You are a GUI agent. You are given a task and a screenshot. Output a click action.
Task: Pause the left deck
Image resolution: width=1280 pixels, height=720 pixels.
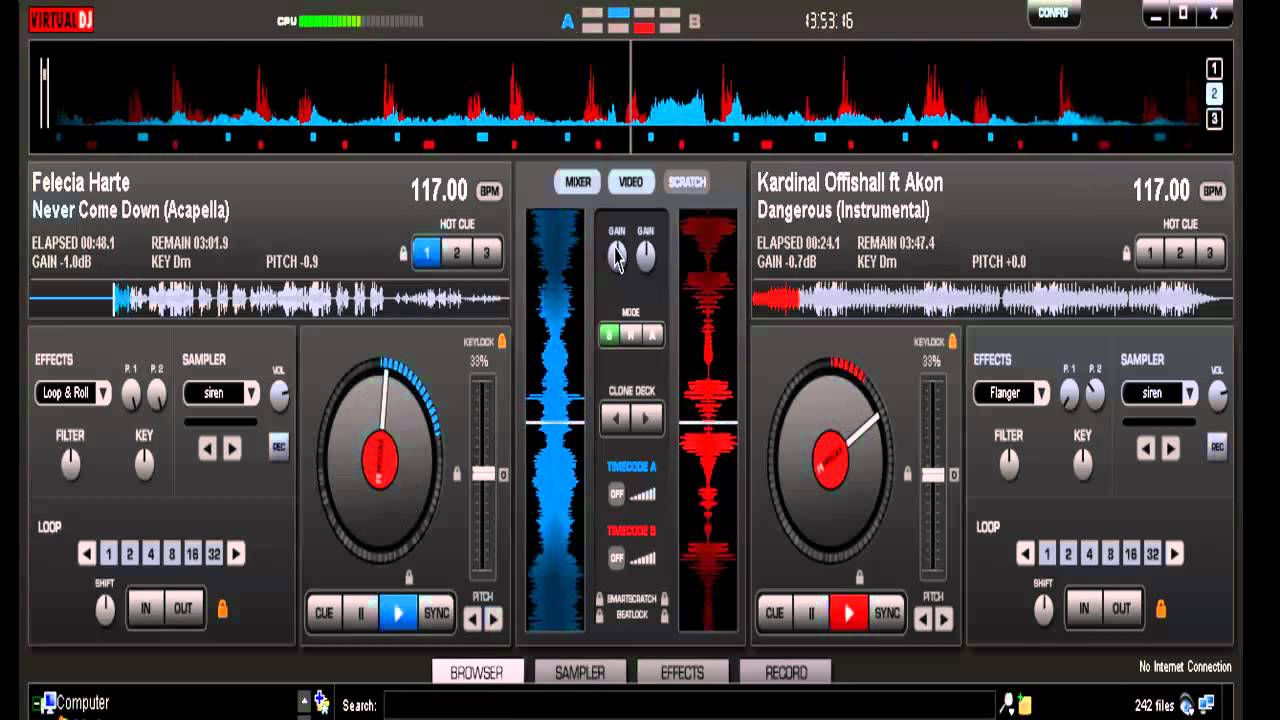pyautogui.click(x=361, y=613)
